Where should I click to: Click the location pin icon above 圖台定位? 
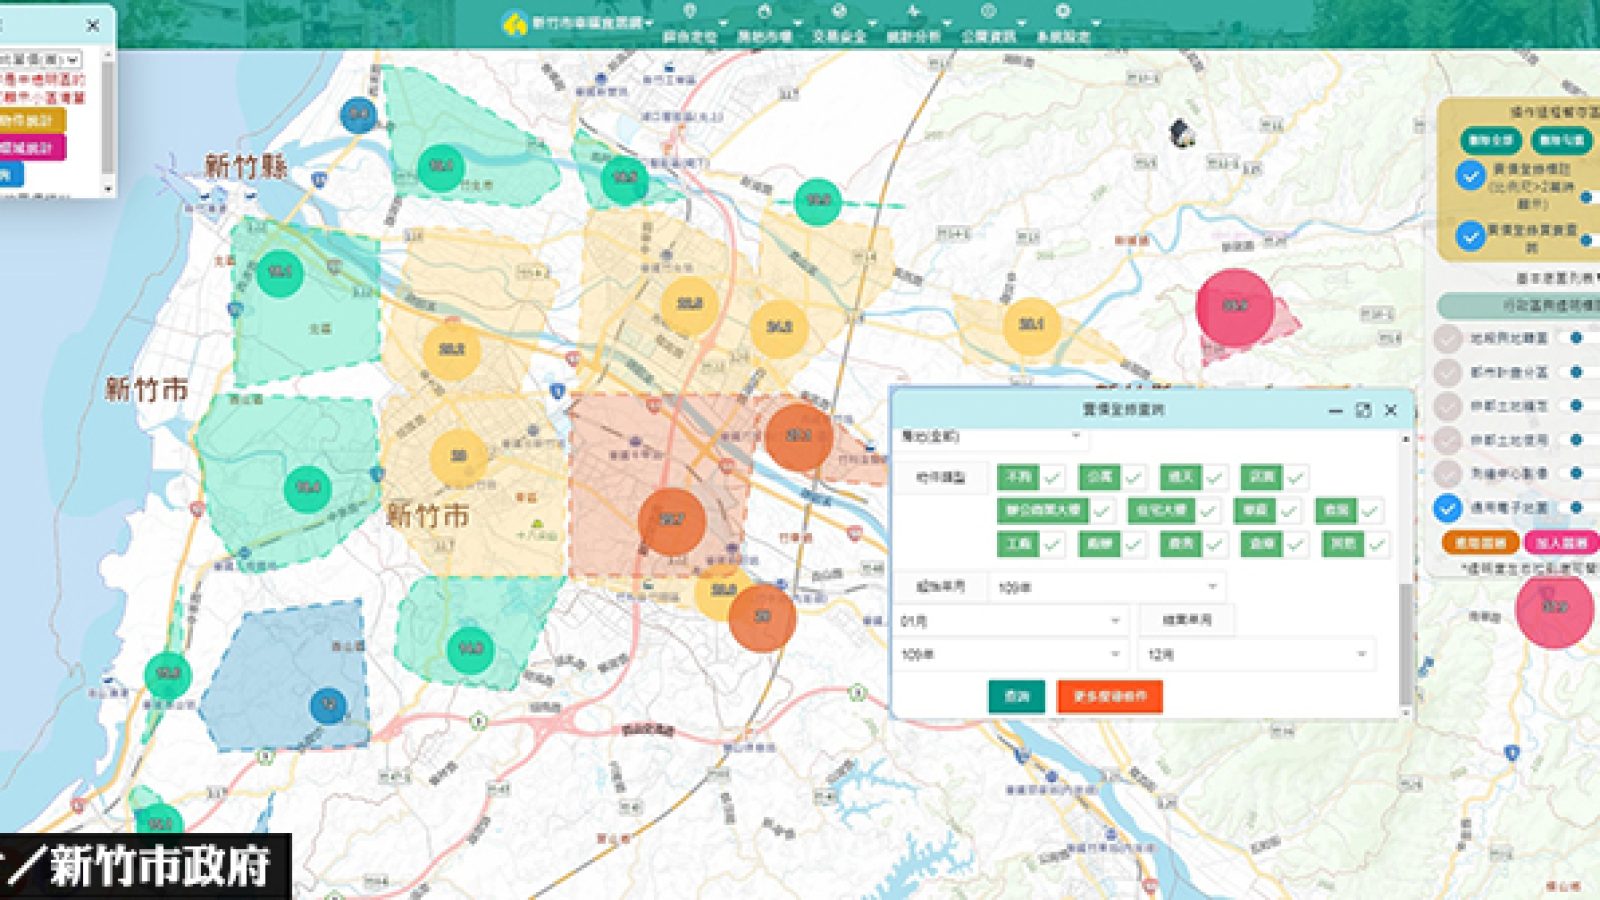pyautogui.click(x=689, y=11)
